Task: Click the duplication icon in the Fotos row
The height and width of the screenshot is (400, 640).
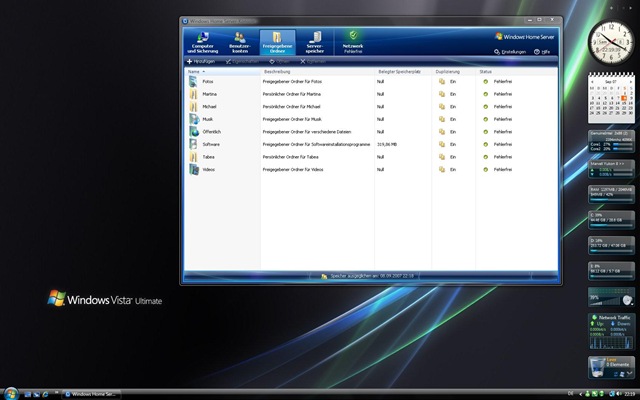Action: coord(442,82)
